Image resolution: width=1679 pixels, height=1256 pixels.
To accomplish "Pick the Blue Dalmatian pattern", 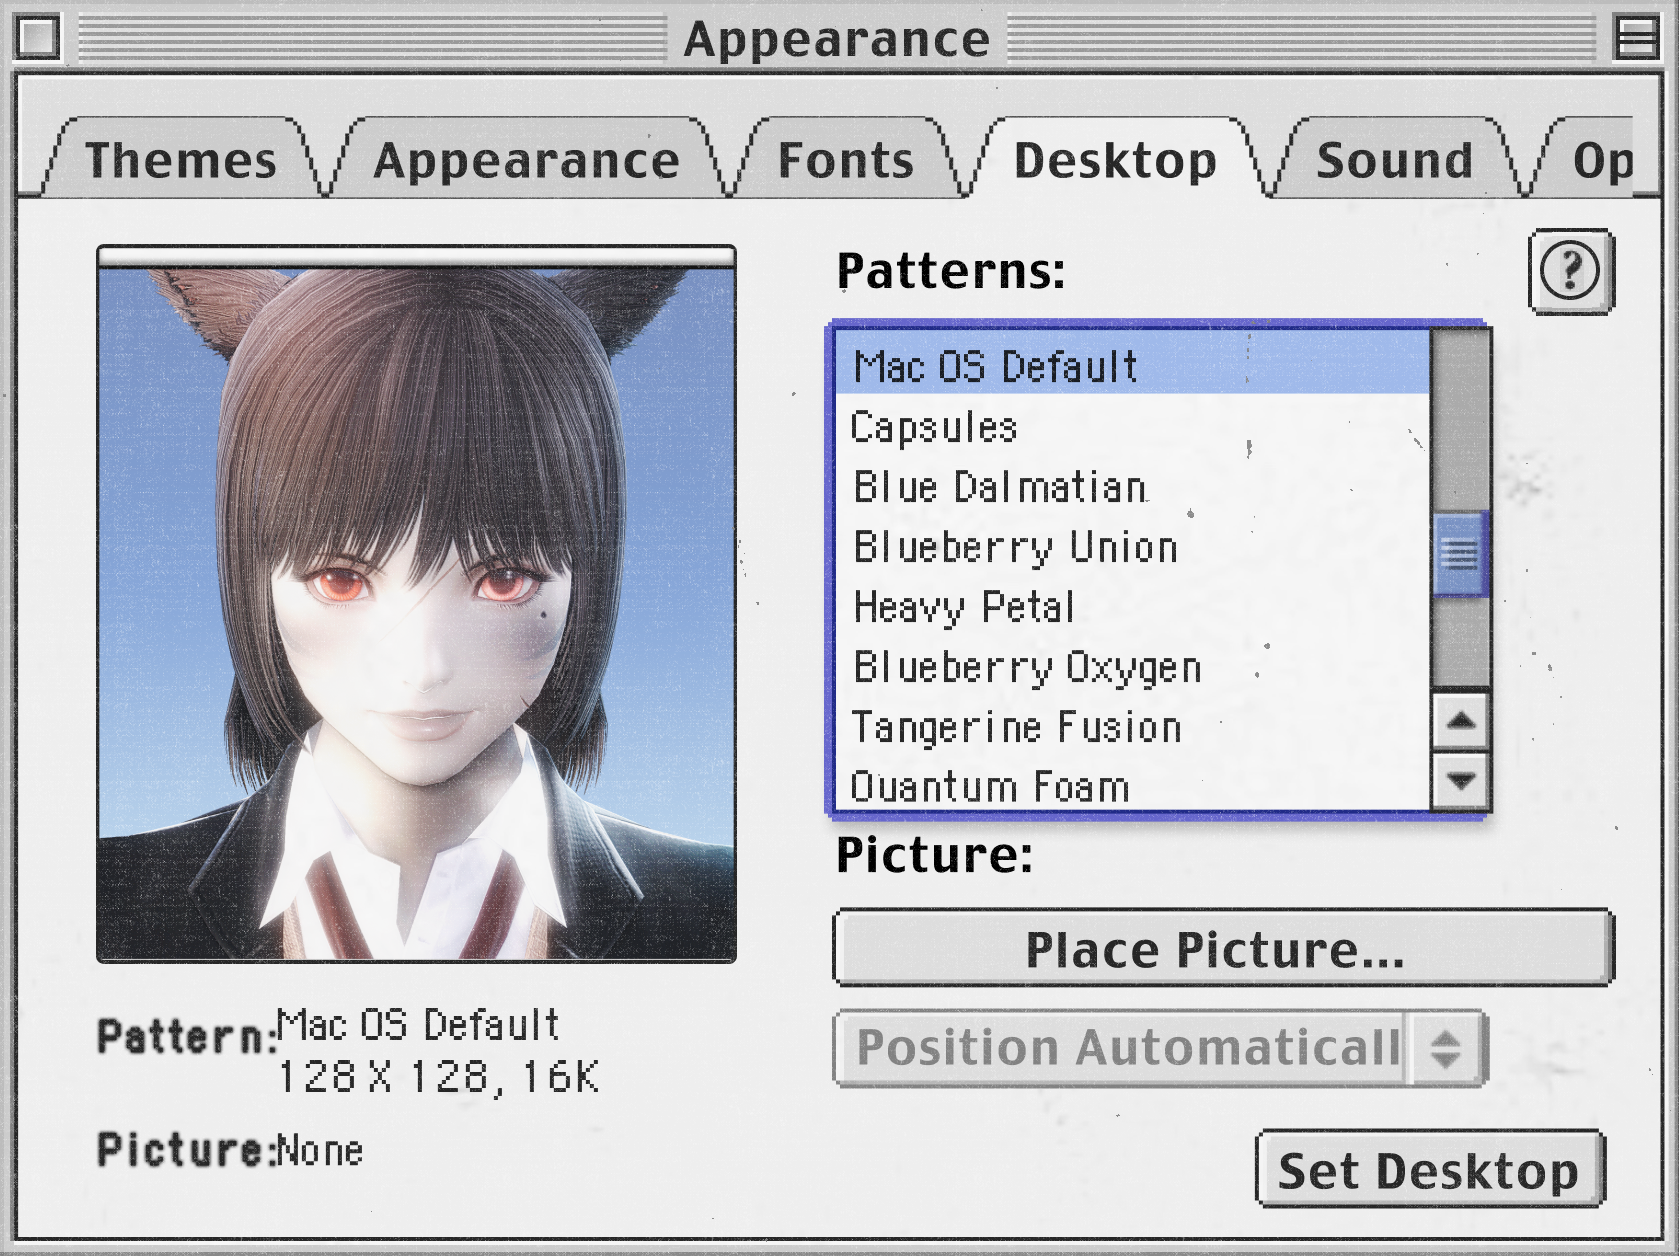I will click(1132, 487).
